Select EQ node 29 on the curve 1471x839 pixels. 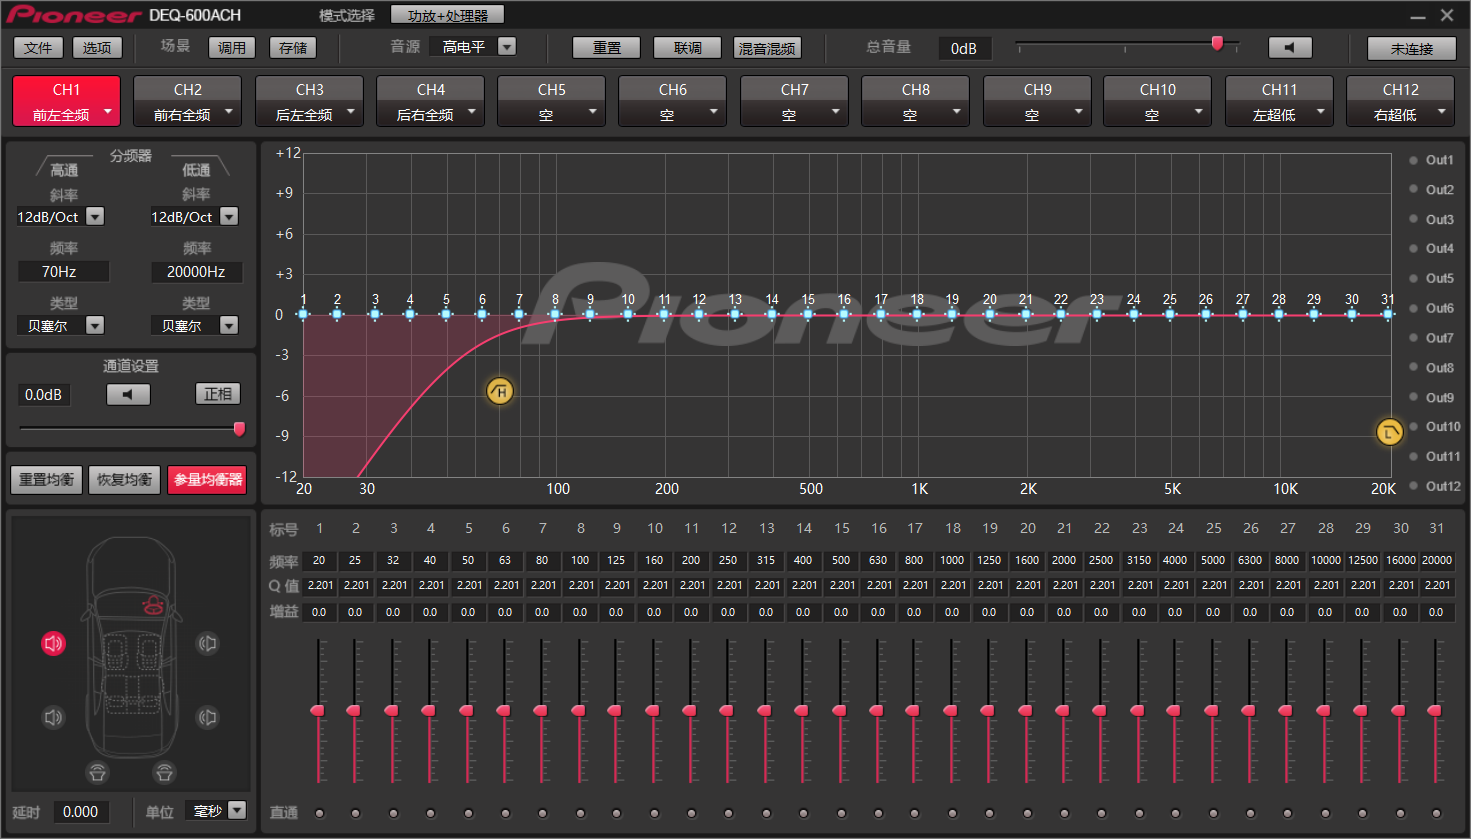point(1314,314)
